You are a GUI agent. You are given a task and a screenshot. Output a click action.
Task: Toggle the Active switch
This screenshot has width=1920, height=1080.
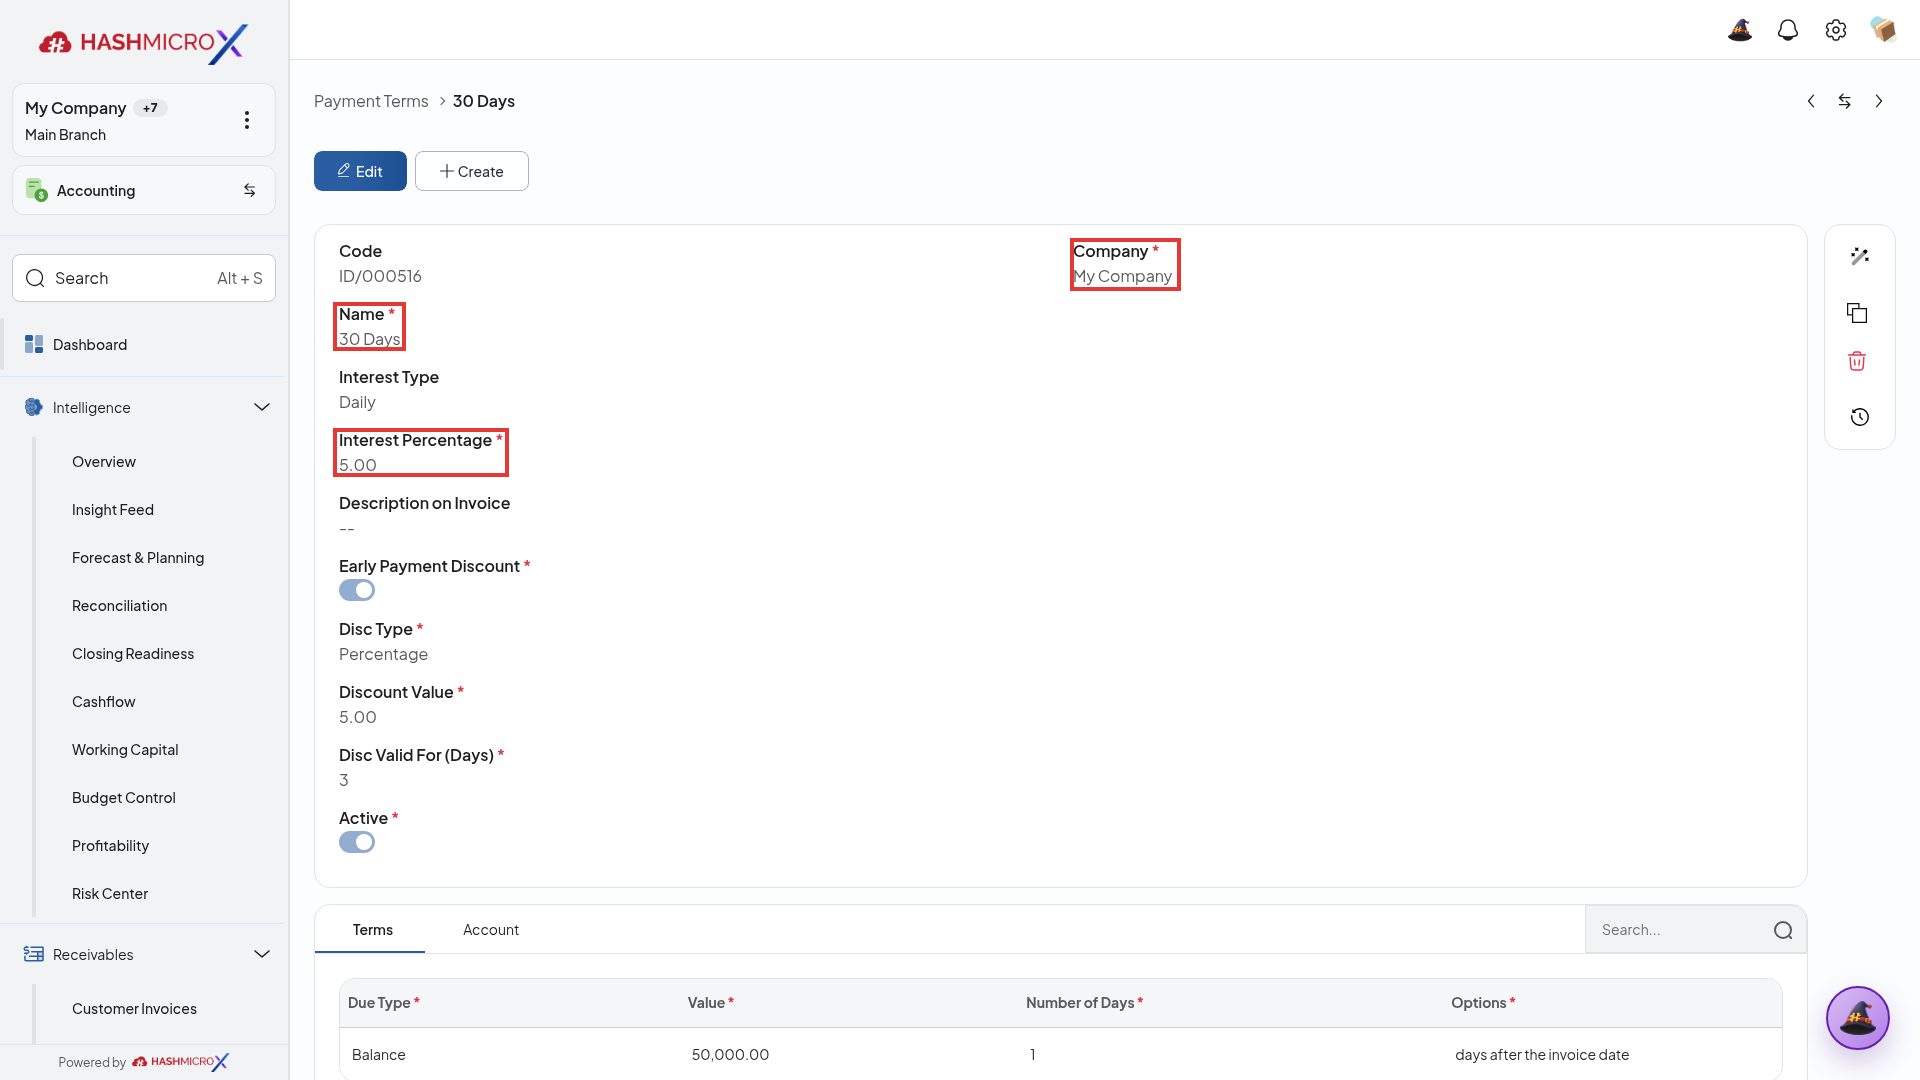coord(357,842)
